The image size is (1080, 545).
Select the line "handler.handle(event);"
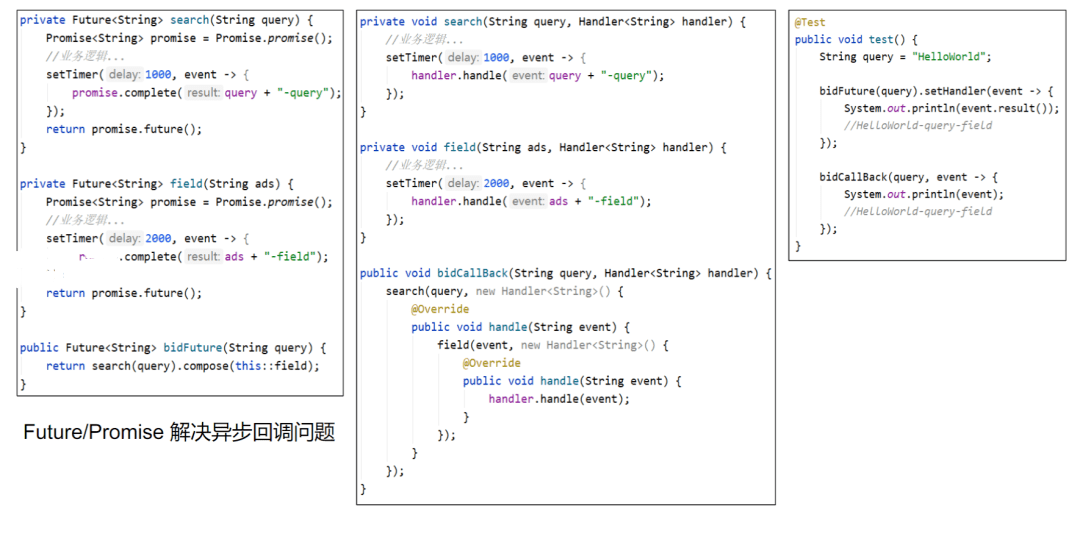[559, 398]
